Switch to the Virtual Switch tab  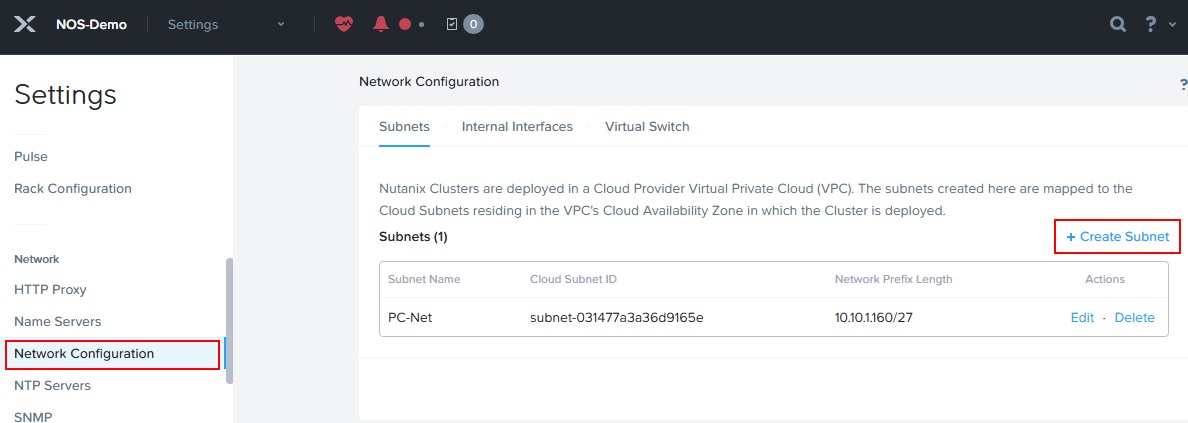pyautogui.click(x=647, y=127)
